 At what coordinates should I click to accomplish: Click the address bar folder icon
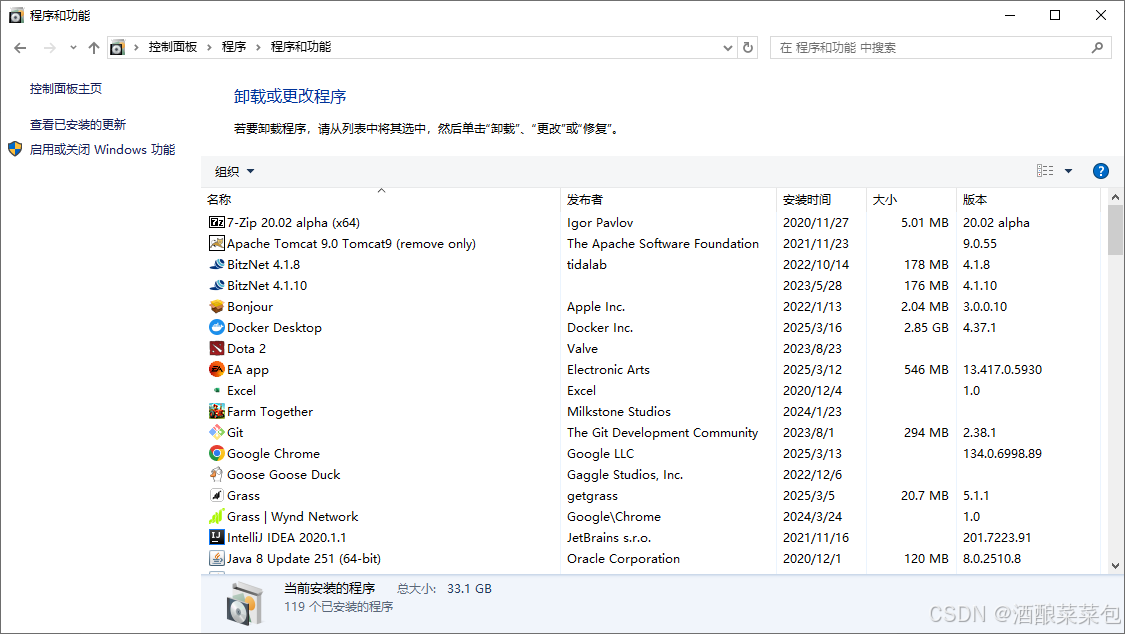(x=117, y=48)
